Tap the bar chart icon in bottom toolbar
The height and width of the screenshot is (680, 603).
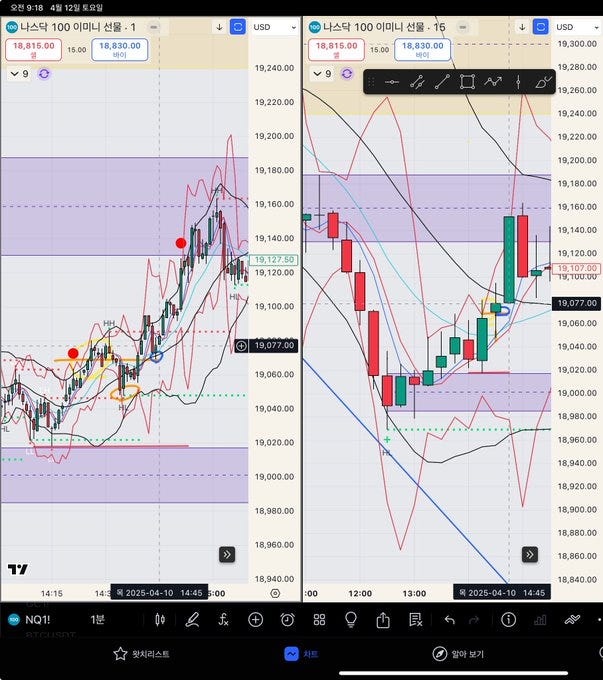click(540, 620)
